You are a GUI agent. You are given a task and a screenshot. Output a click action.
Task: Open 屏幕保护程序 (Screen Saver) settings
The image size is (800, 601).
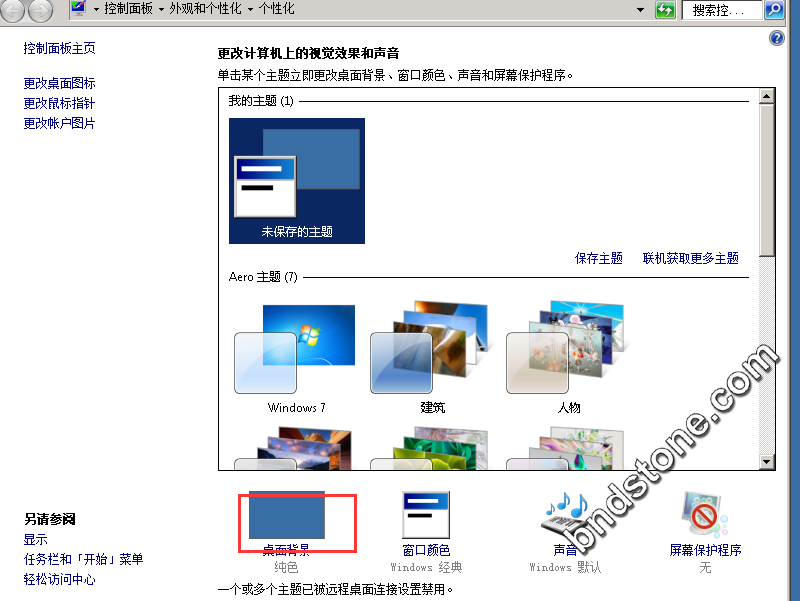point(705,518)
